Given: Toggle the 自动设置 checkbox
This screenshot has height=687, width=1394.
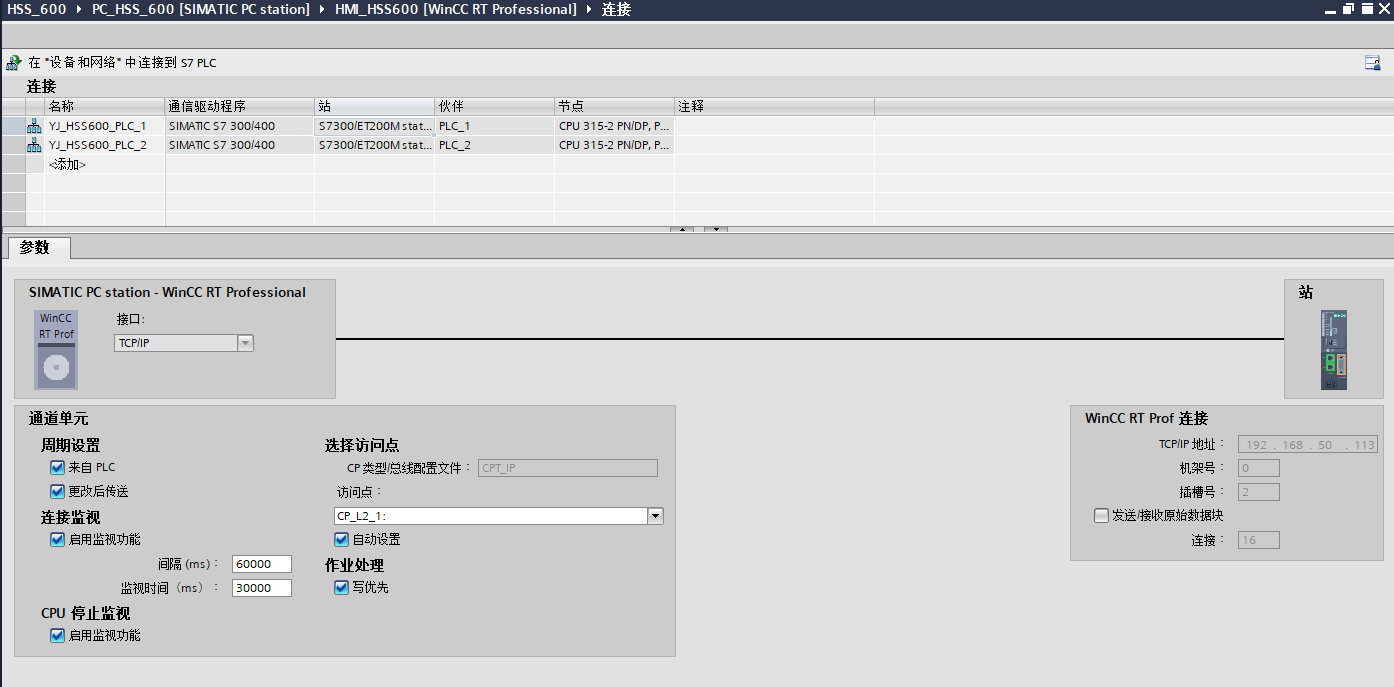Looking at the screenshot, I should pos(342,539).
